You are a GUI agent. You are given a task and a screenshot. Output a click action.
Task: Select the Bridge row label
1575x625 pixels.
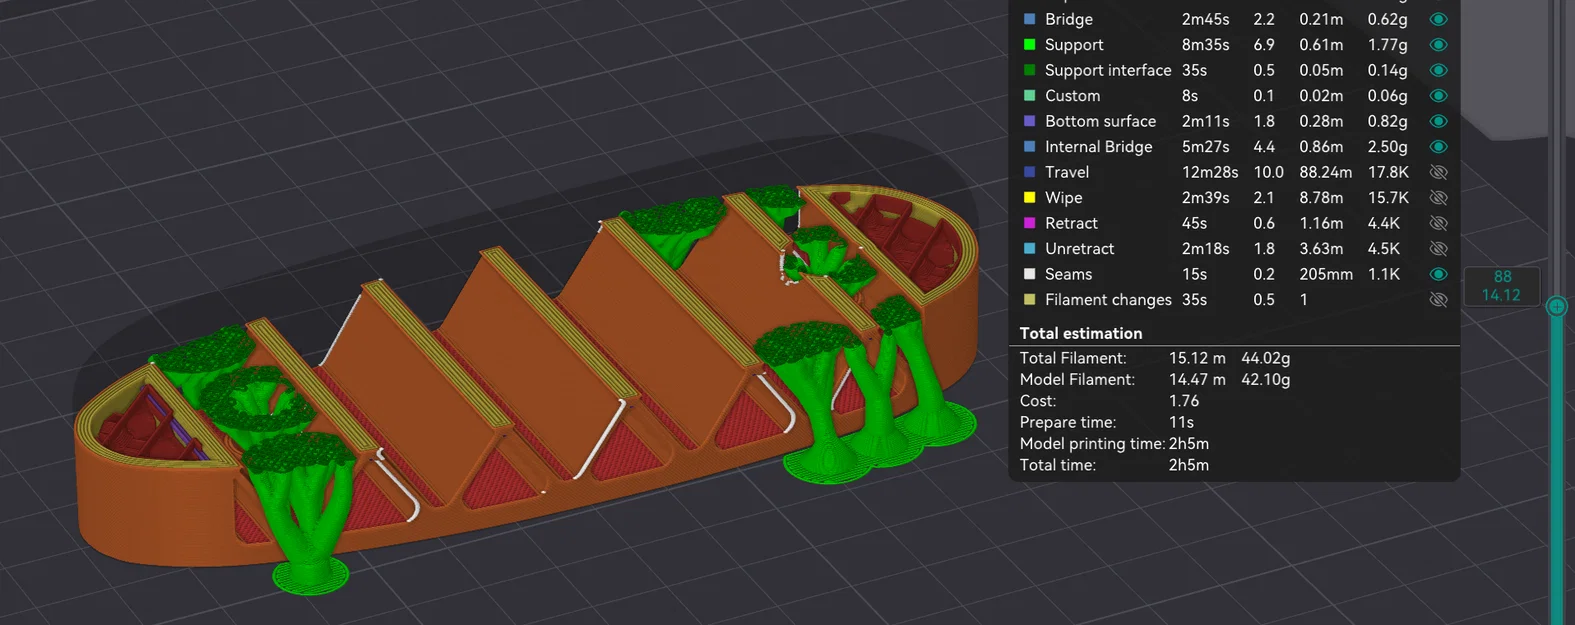pos(1068,19)
